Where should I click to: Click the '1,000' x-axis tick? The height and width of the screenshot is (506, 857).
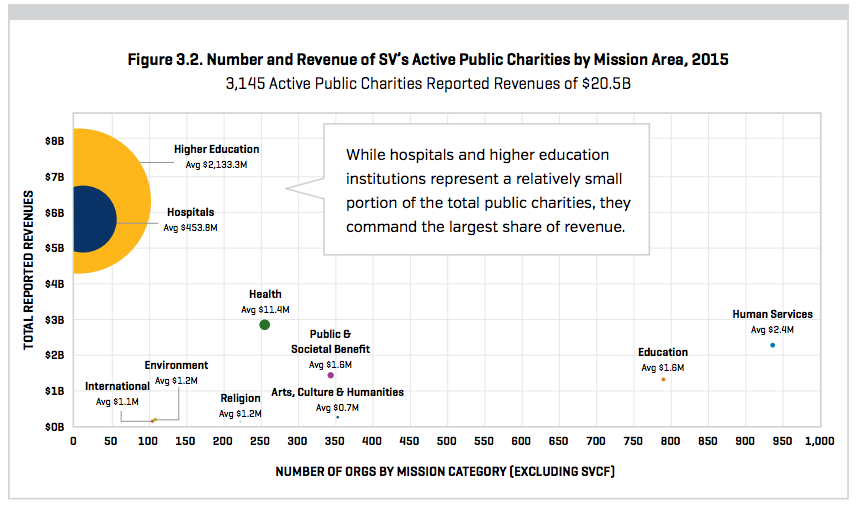tap(819, 441)
